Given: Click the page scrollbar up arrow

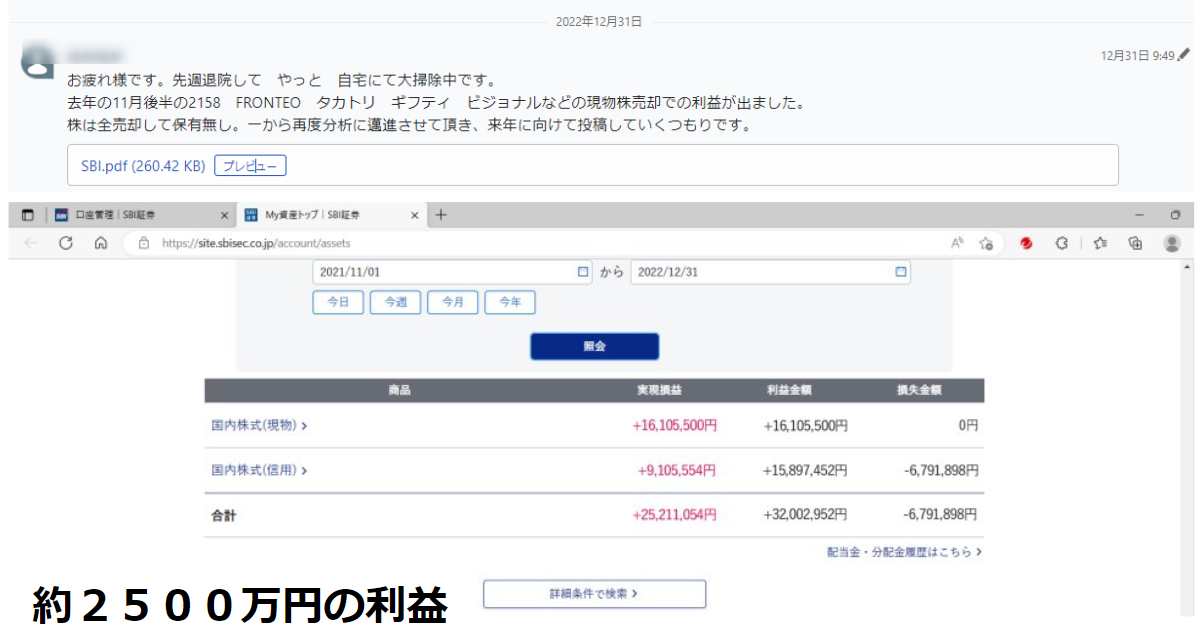Looking at the screenshot, I should (1187, 268).
